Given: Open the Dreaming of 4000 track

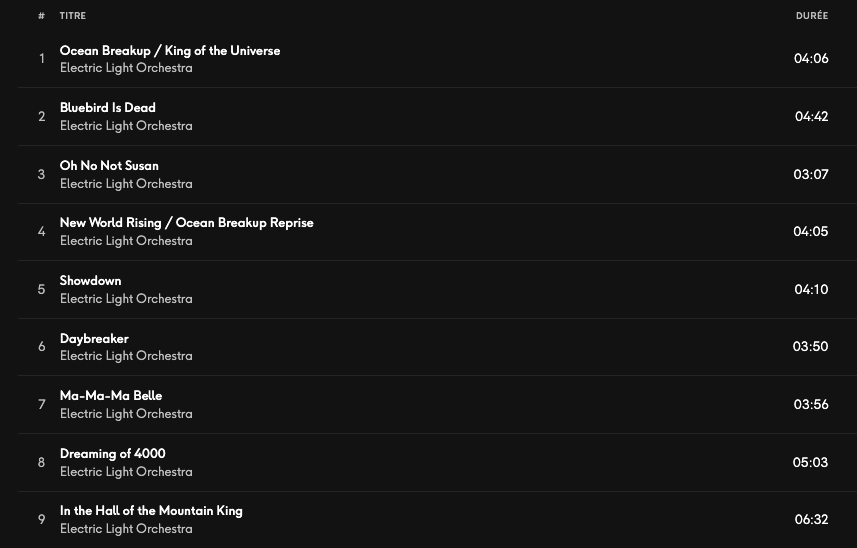Looking at the screenshot, I should pyautogui.click(x=112, y=454).
